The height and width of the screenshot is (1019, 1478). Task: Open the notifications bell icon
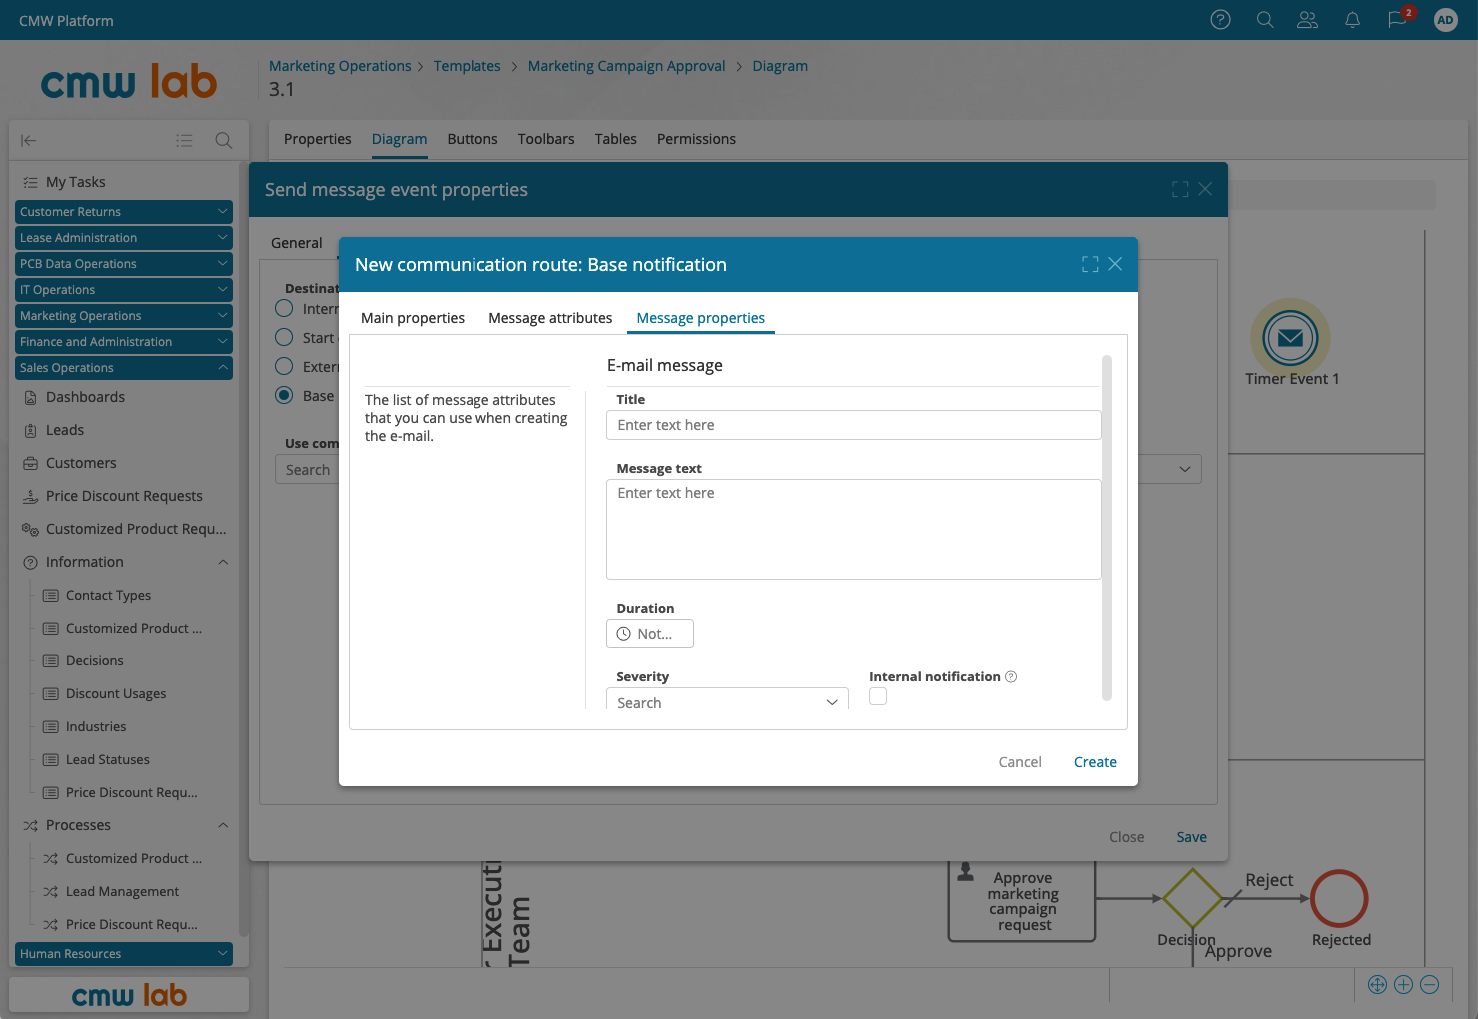tap(1352, 20)
